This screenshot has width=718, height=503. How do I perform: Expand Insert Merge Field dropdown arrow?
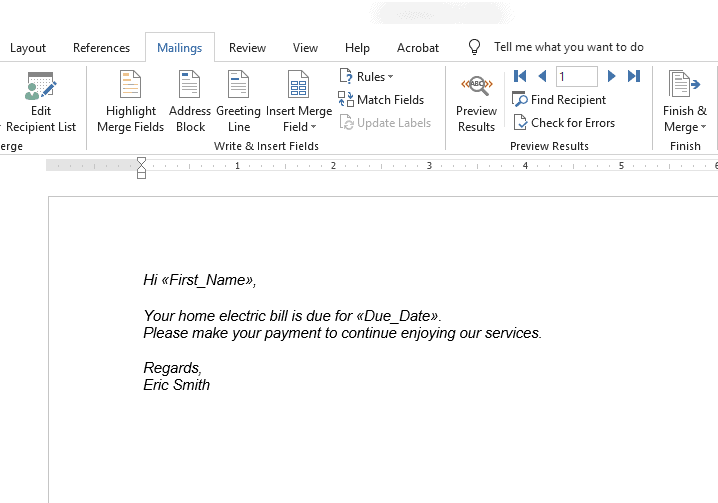point(314,127)
